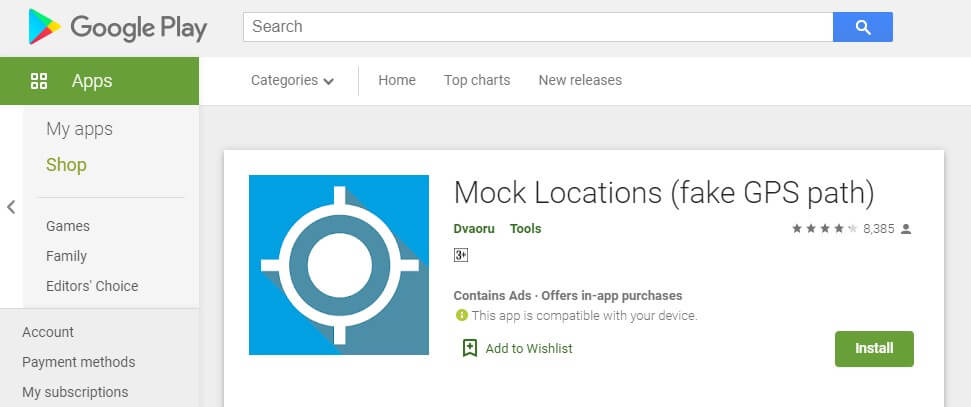The image size is (971, 407).
Task: Click the Mock Locations (fake GPS path) title
Action: pyautogui.click(x=664, y=193)
